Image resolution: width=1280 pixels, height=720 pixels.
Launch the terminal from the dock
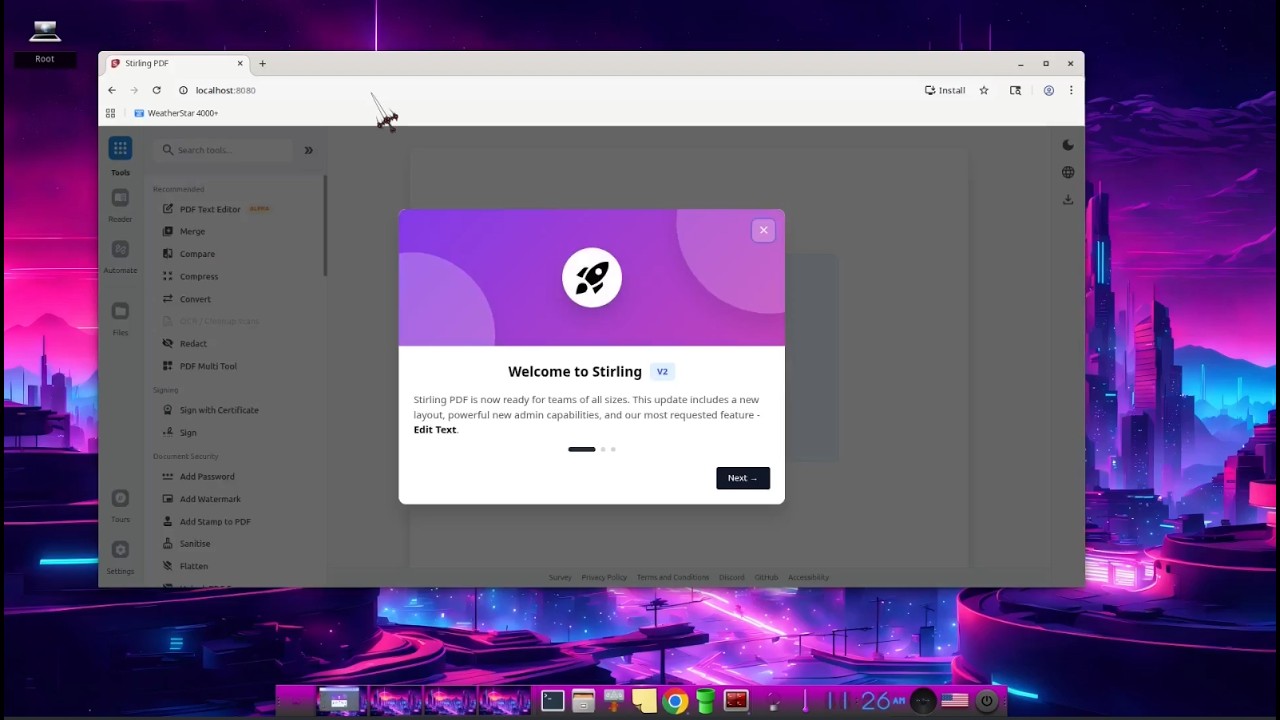[x=553, y=701]
